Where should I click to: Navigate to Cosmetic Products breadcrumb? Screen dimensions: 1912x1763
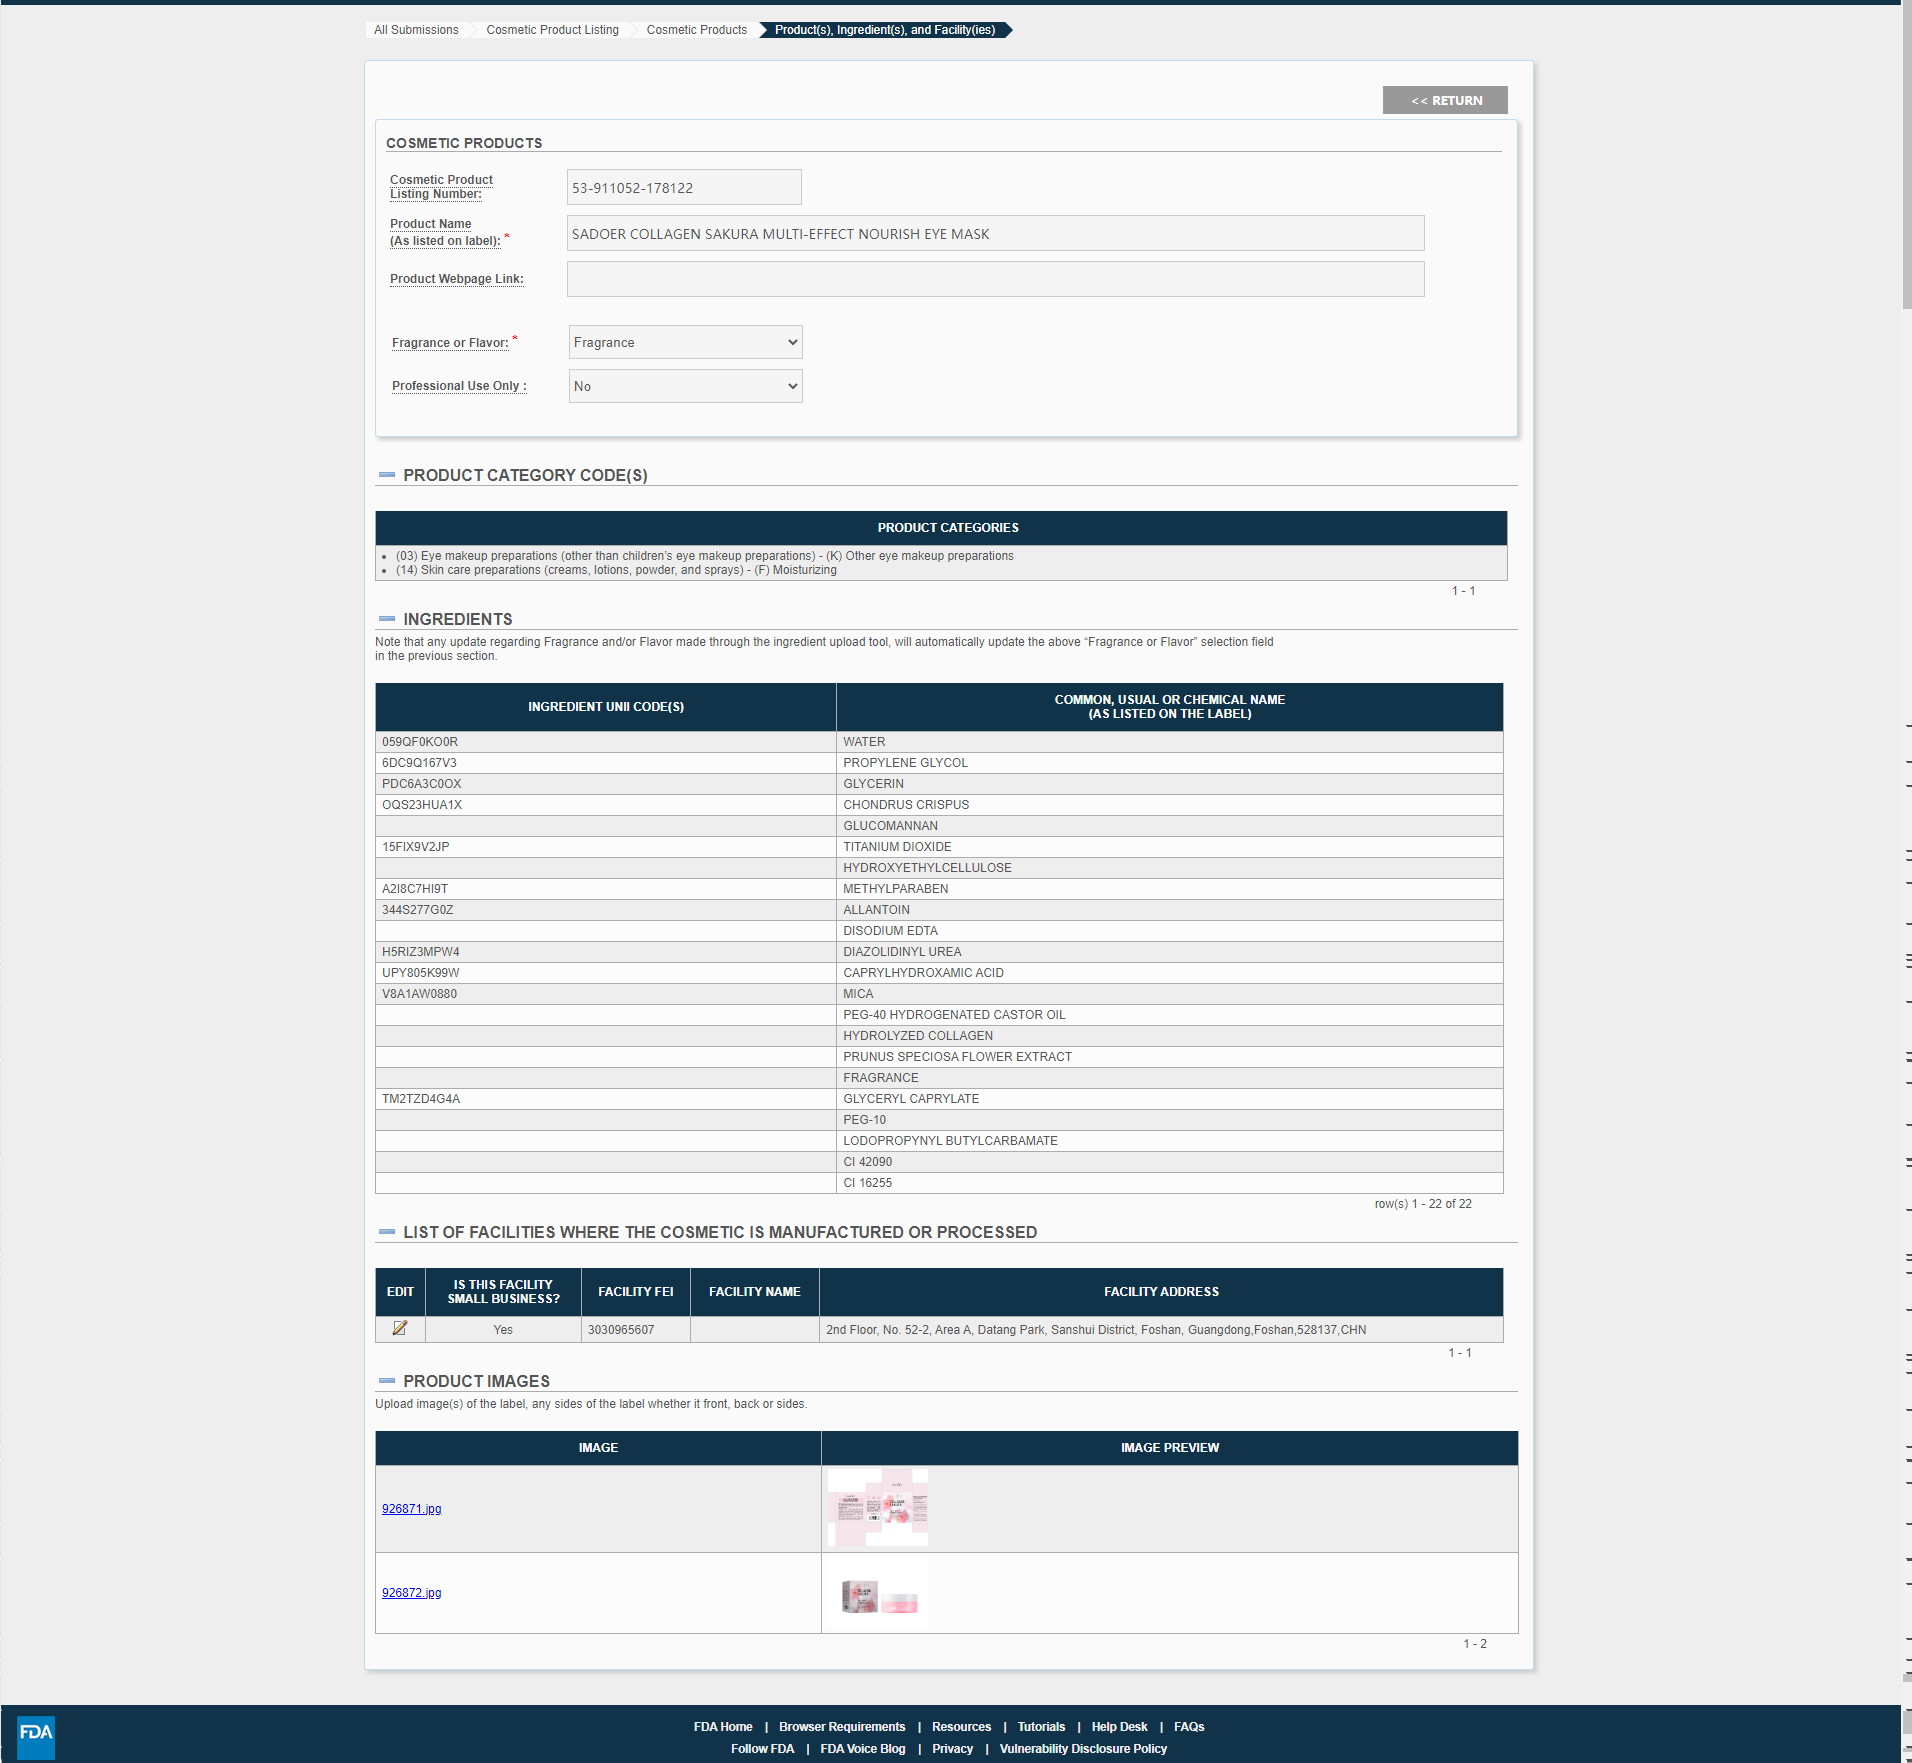[696, 30]
